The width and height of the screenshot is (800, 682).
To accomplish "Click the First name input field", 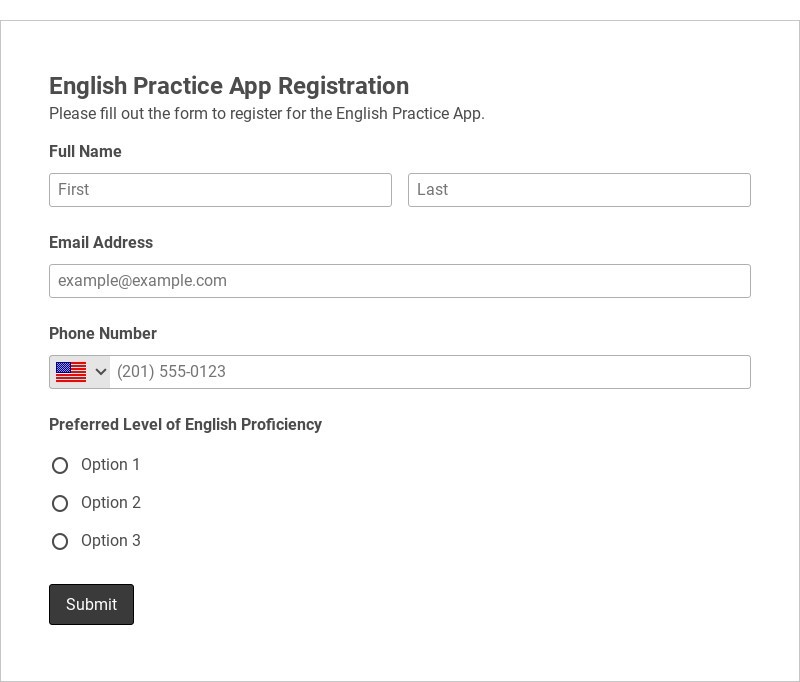I will [x=220, y=190].
